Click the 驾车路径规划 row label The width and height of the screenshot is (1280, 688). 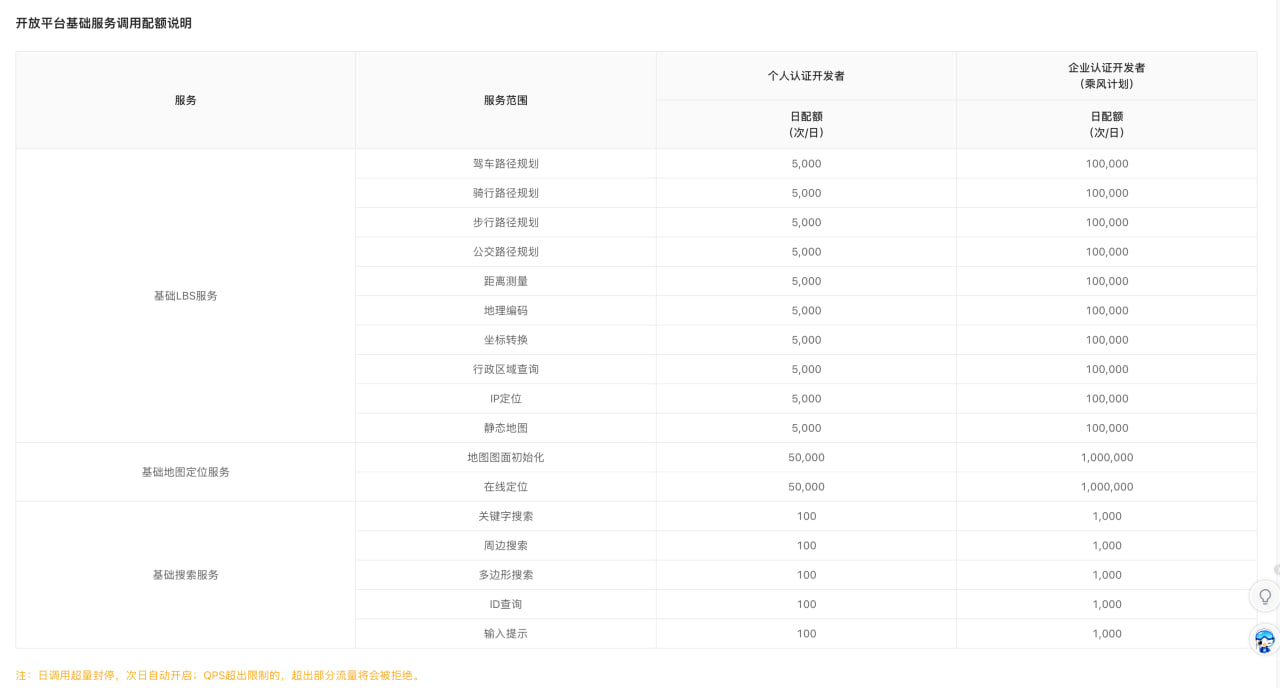[505, 164]
